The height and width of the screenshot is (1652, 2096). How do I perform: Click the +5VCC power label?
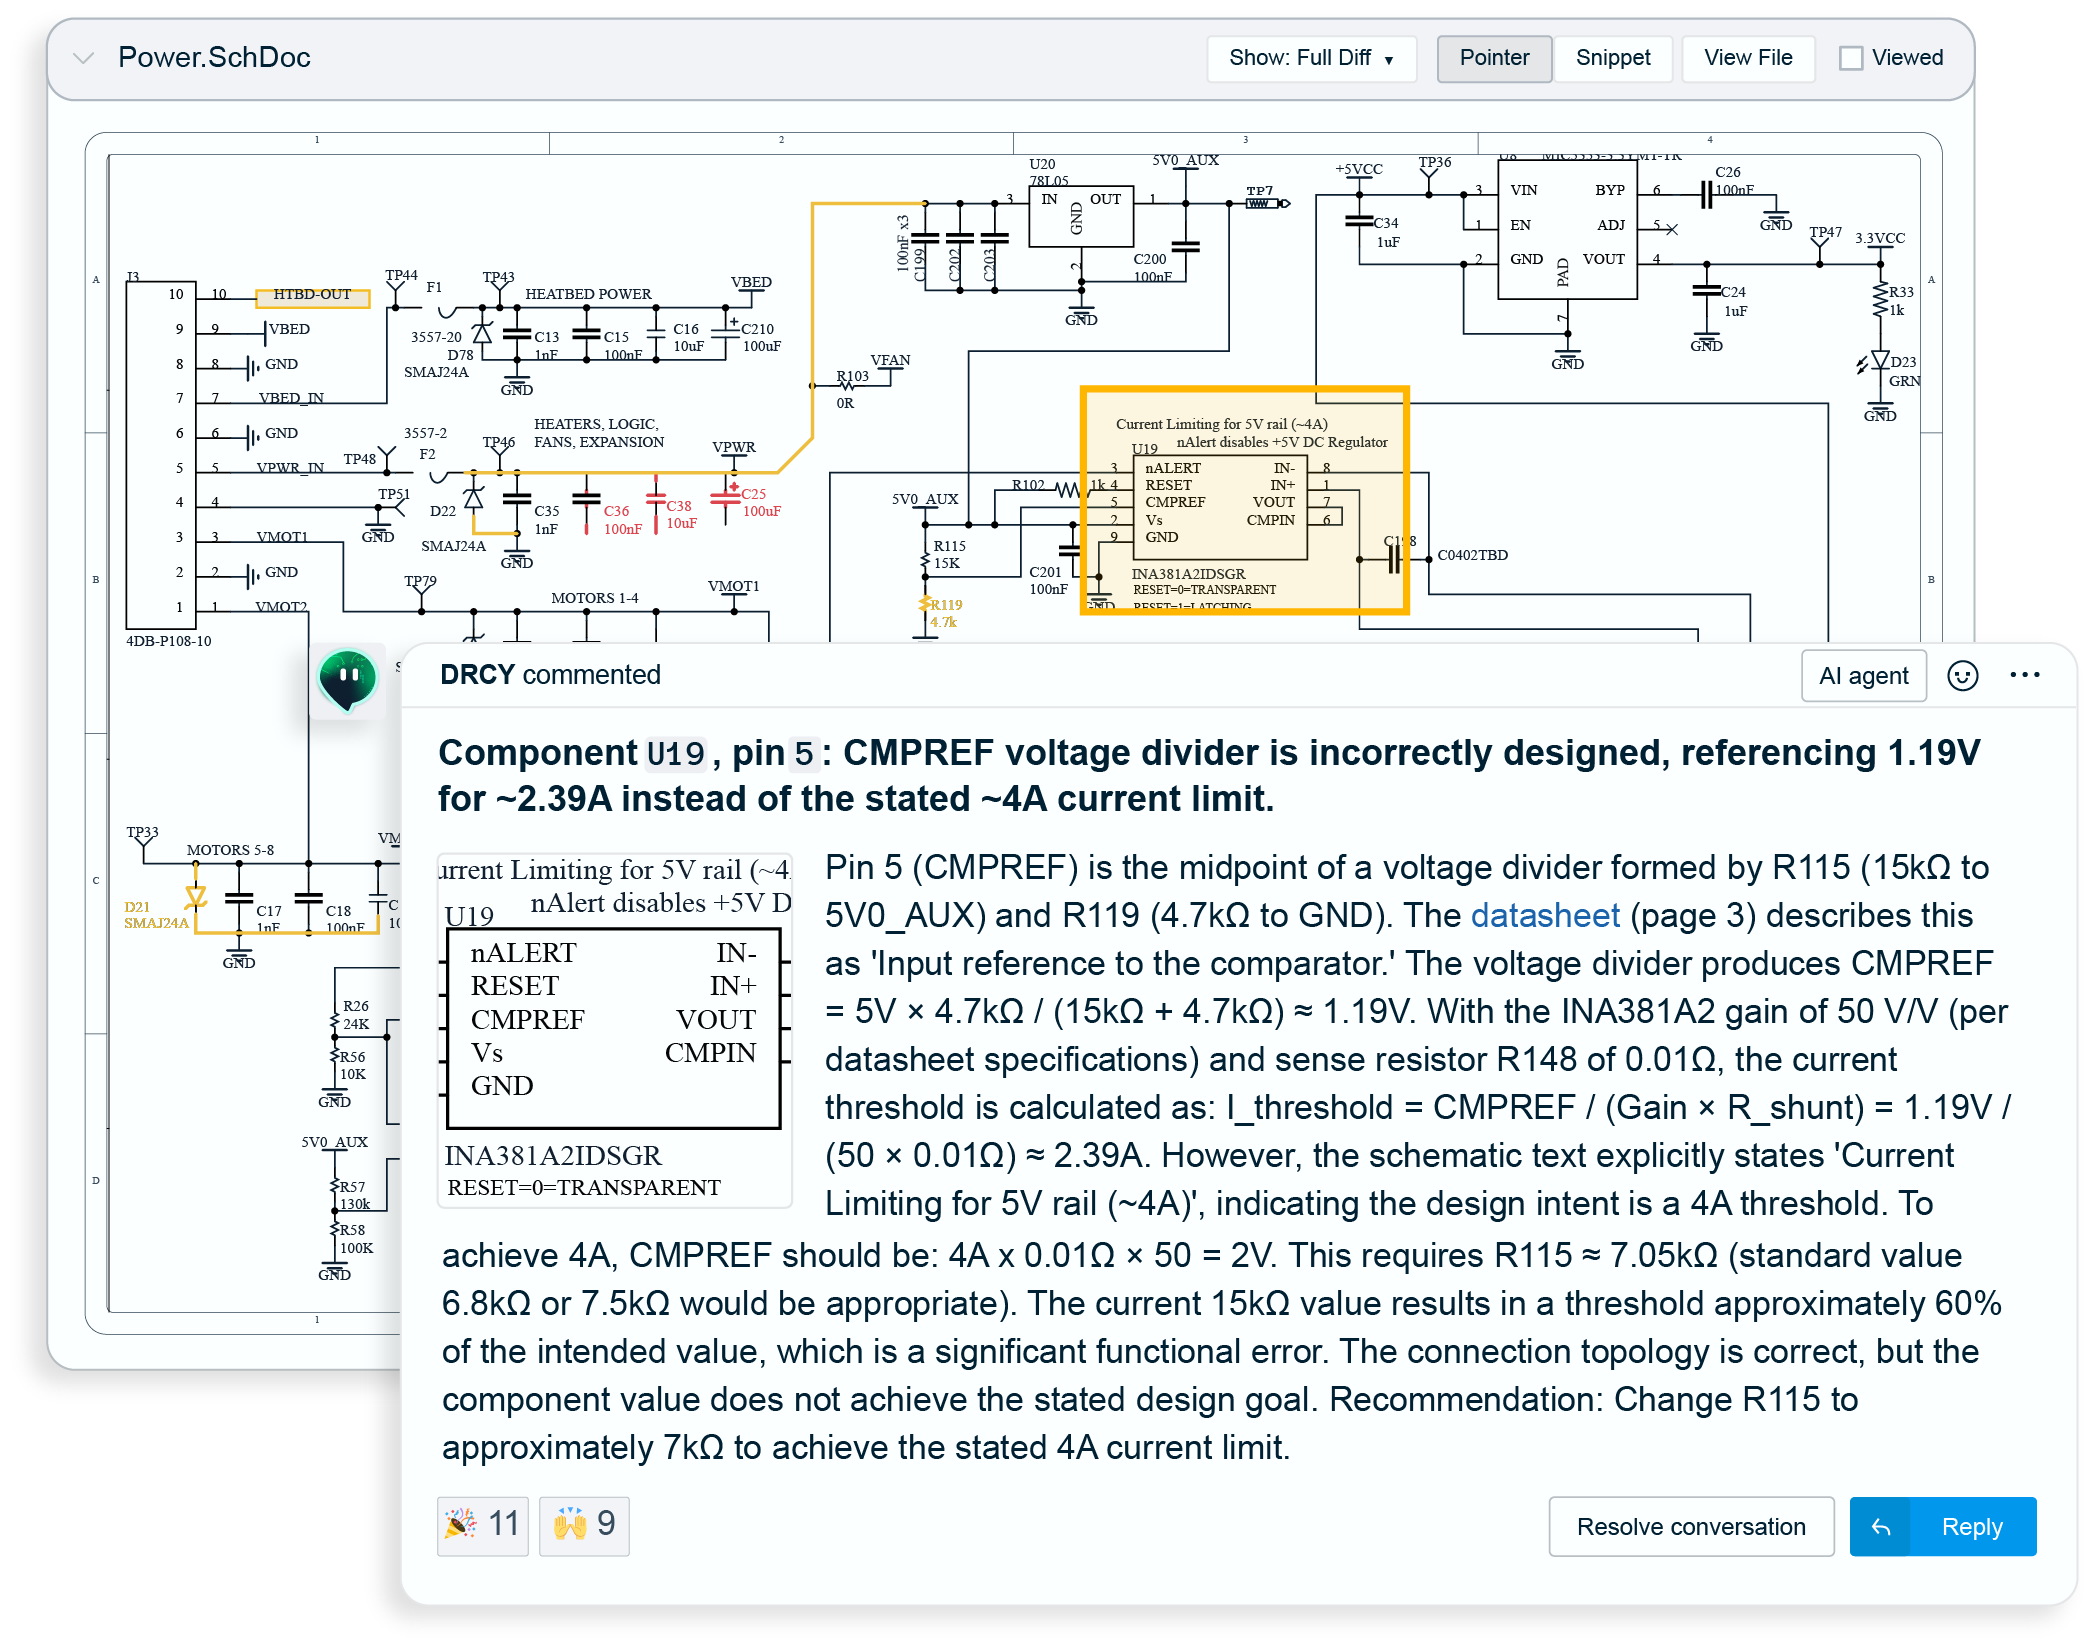pos(1358,169)
